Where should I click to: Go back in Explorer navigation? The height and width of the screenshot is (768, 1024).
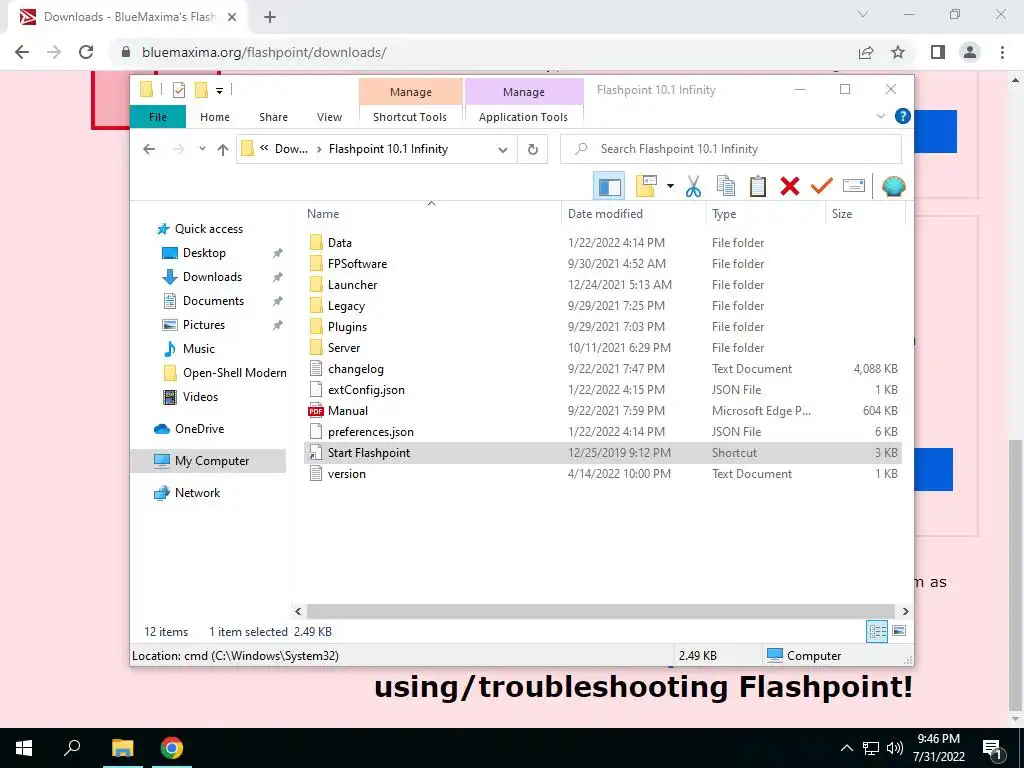coord(149,150)
